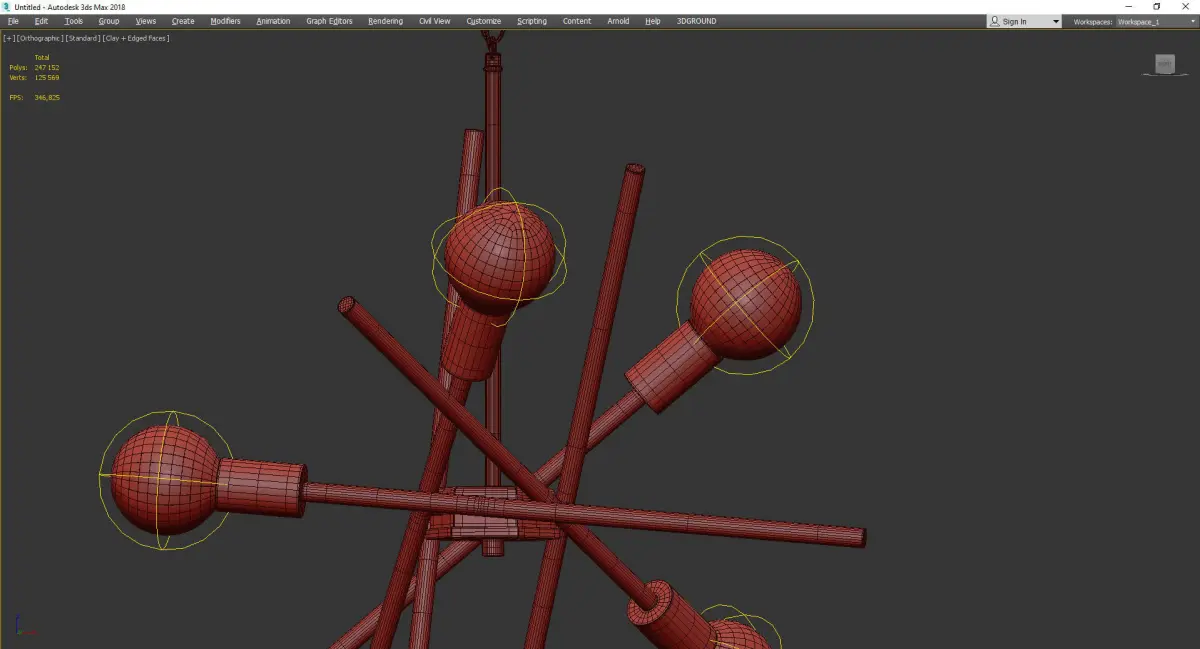Open the Help menu

(653, 21)
